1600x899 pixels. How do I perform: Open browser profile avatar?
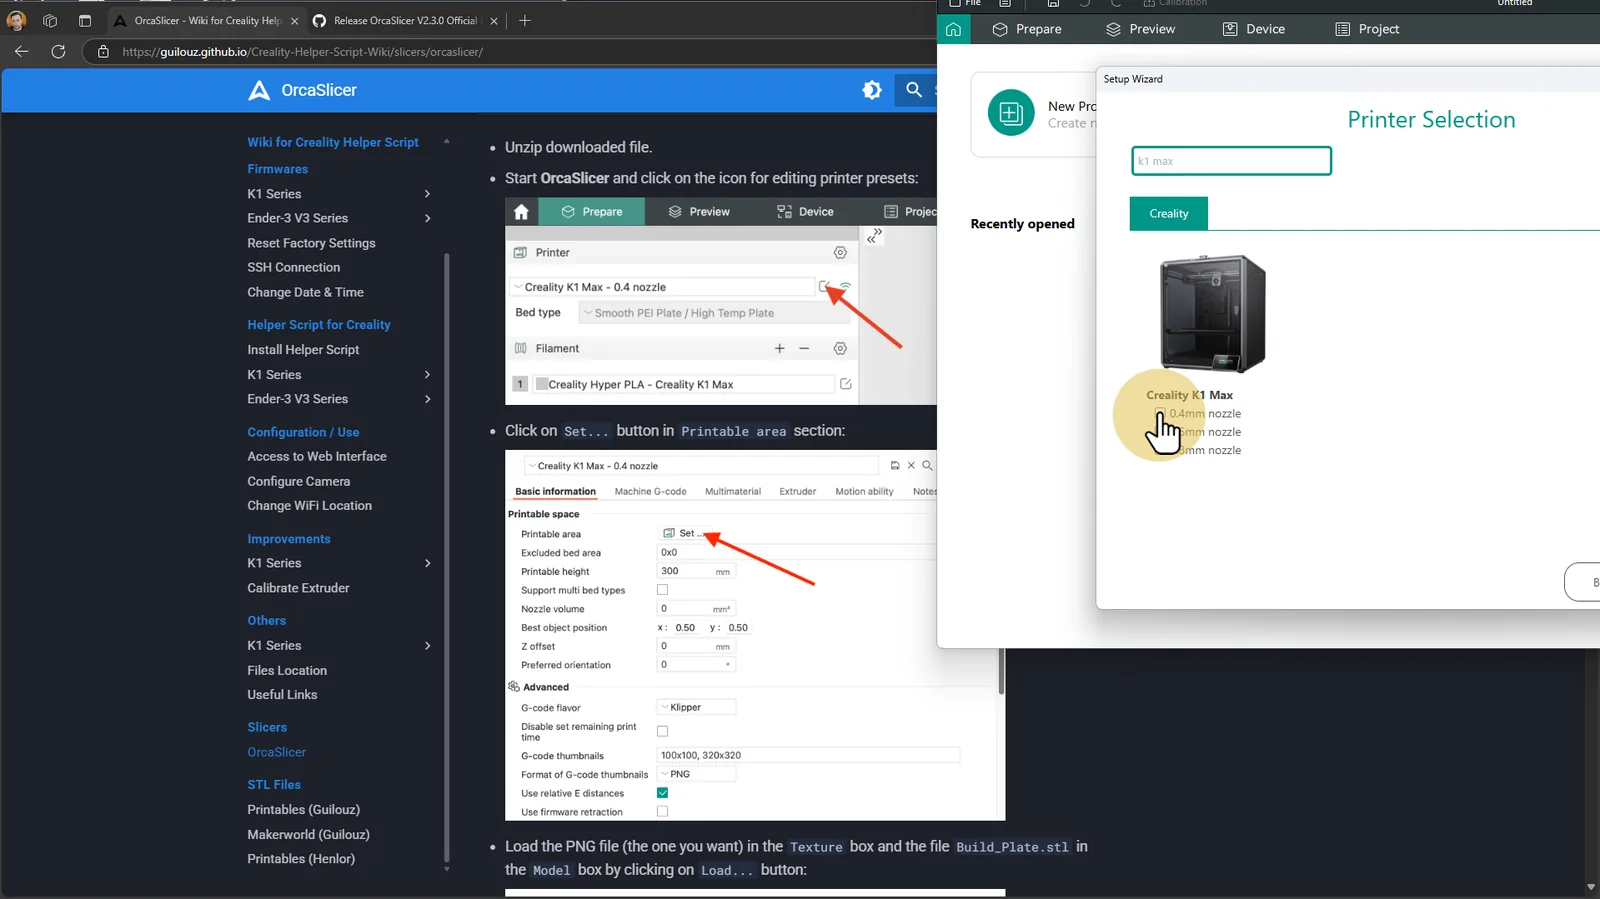pyautogui.click(x=16, y=20)
